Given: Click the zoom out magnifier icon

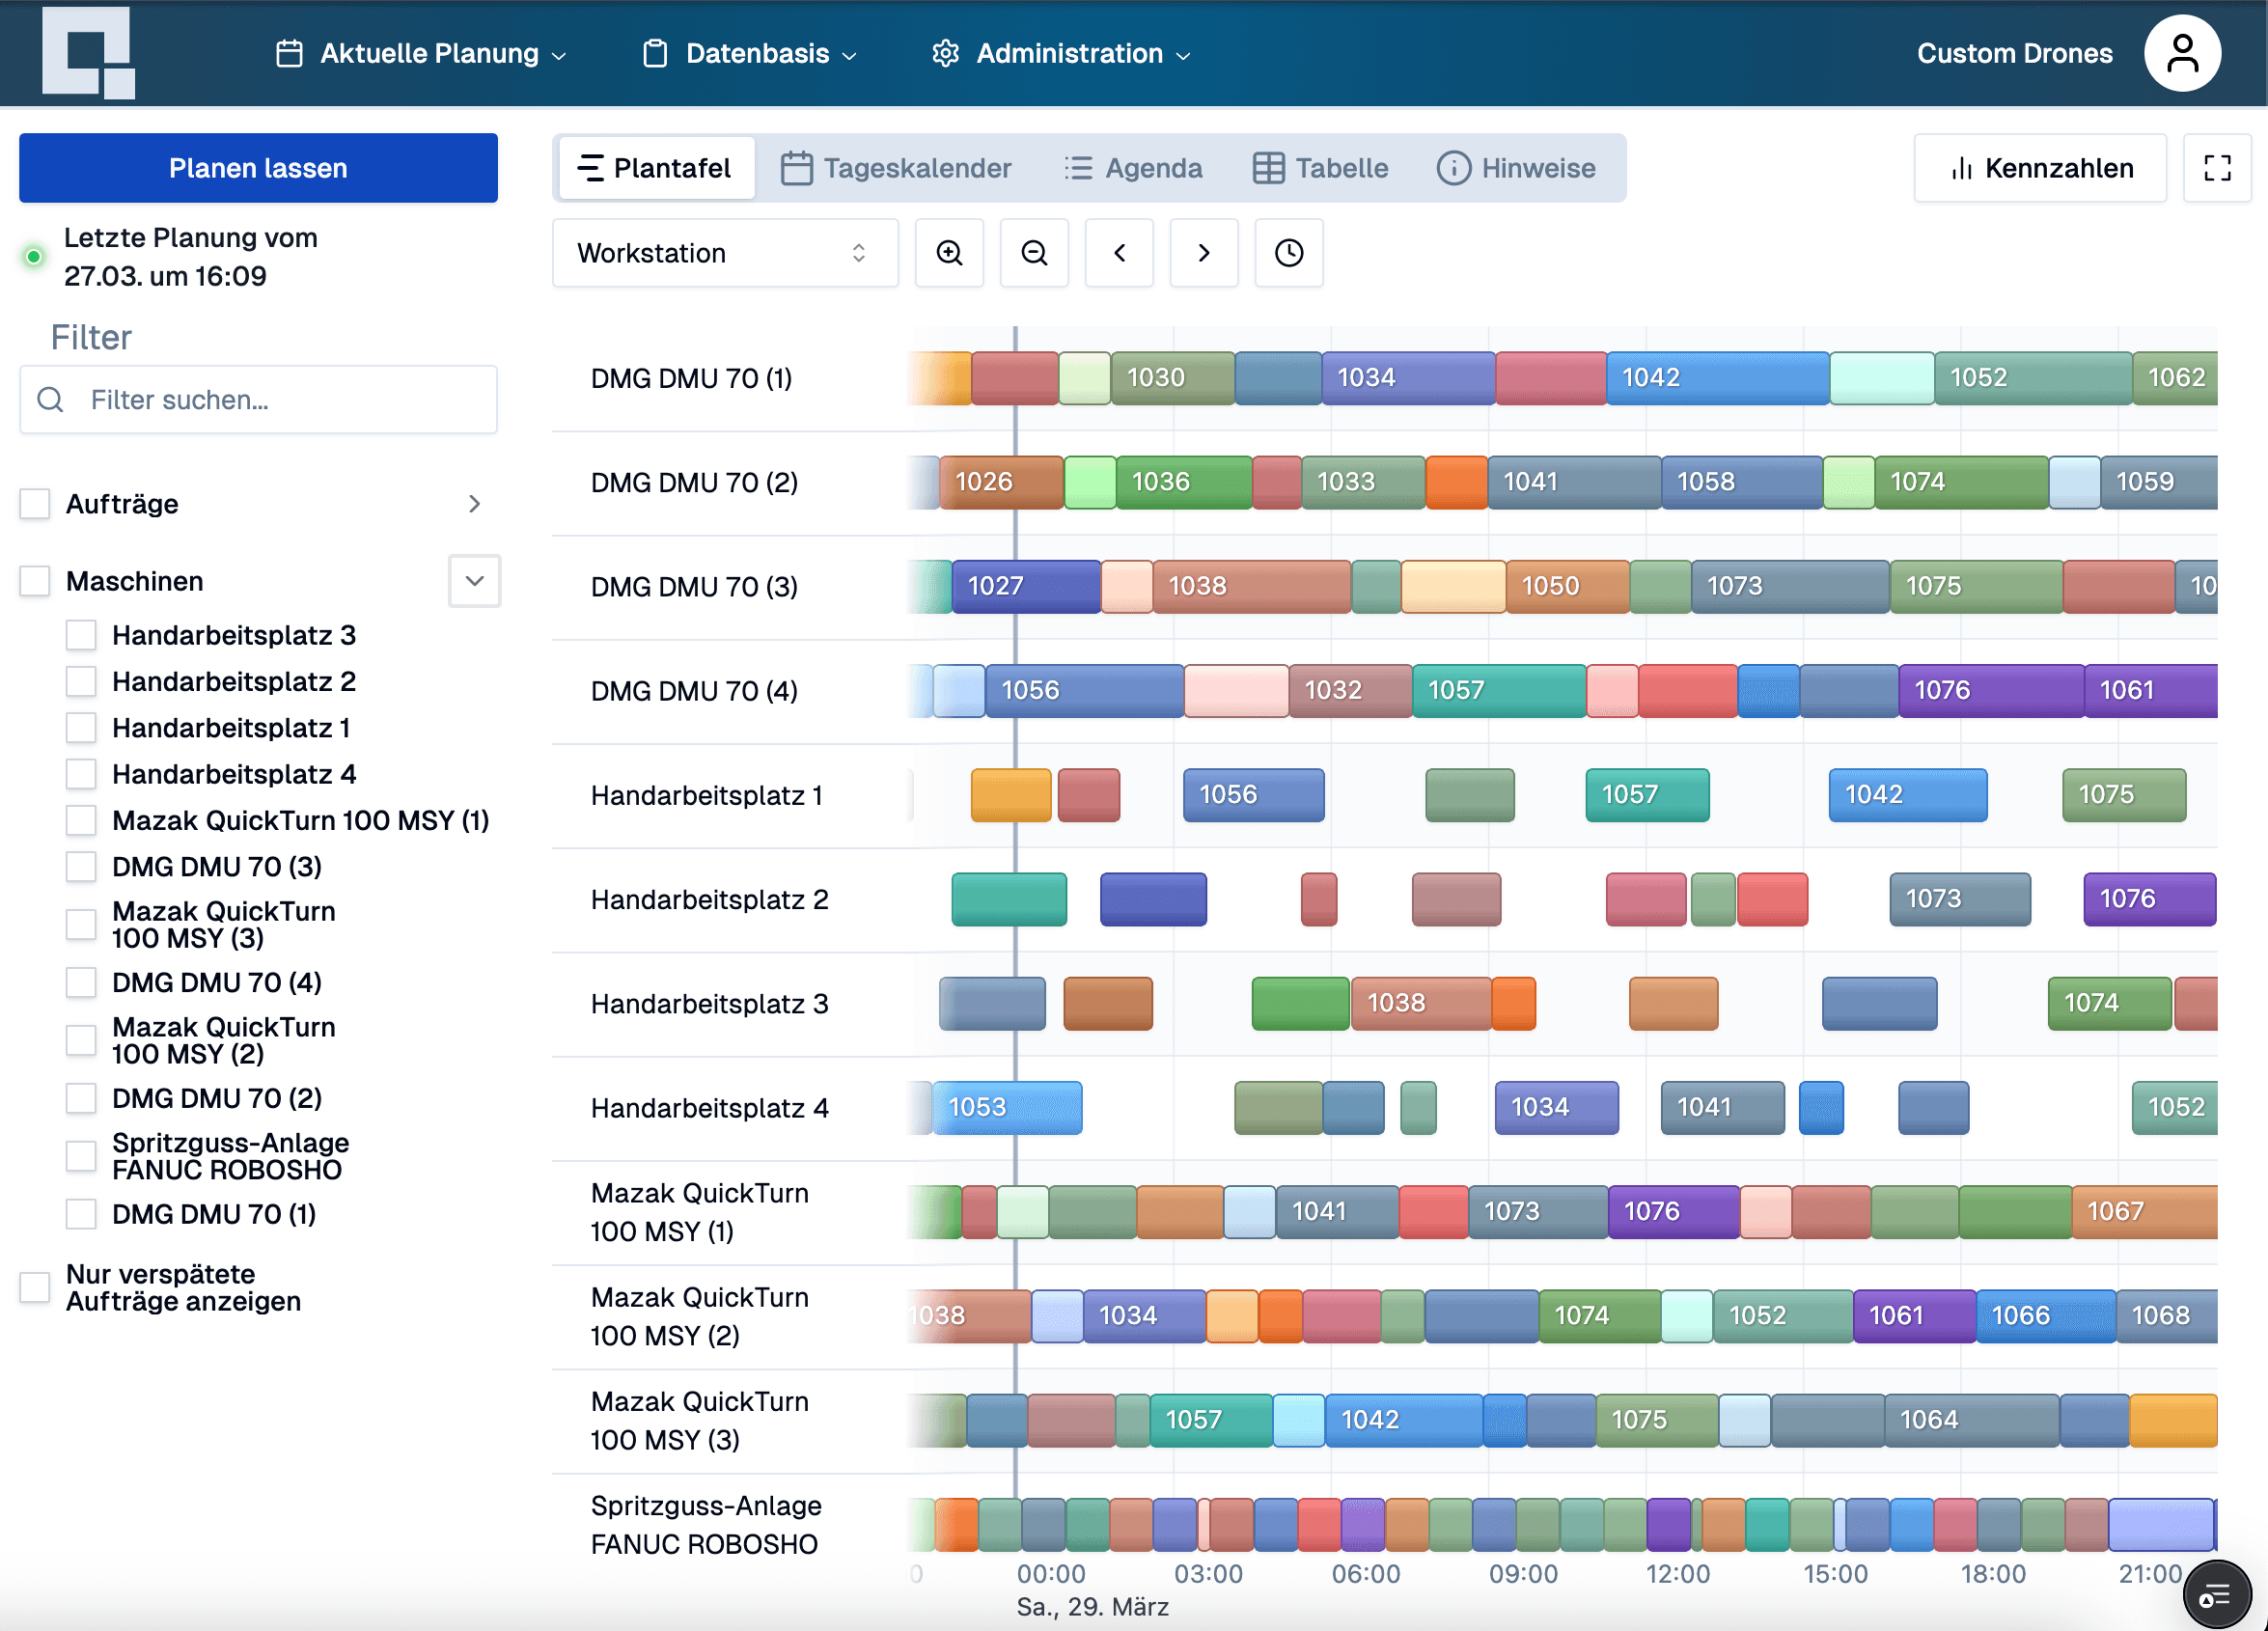Looking at the screenshot, I should (x=1034, y=253).
